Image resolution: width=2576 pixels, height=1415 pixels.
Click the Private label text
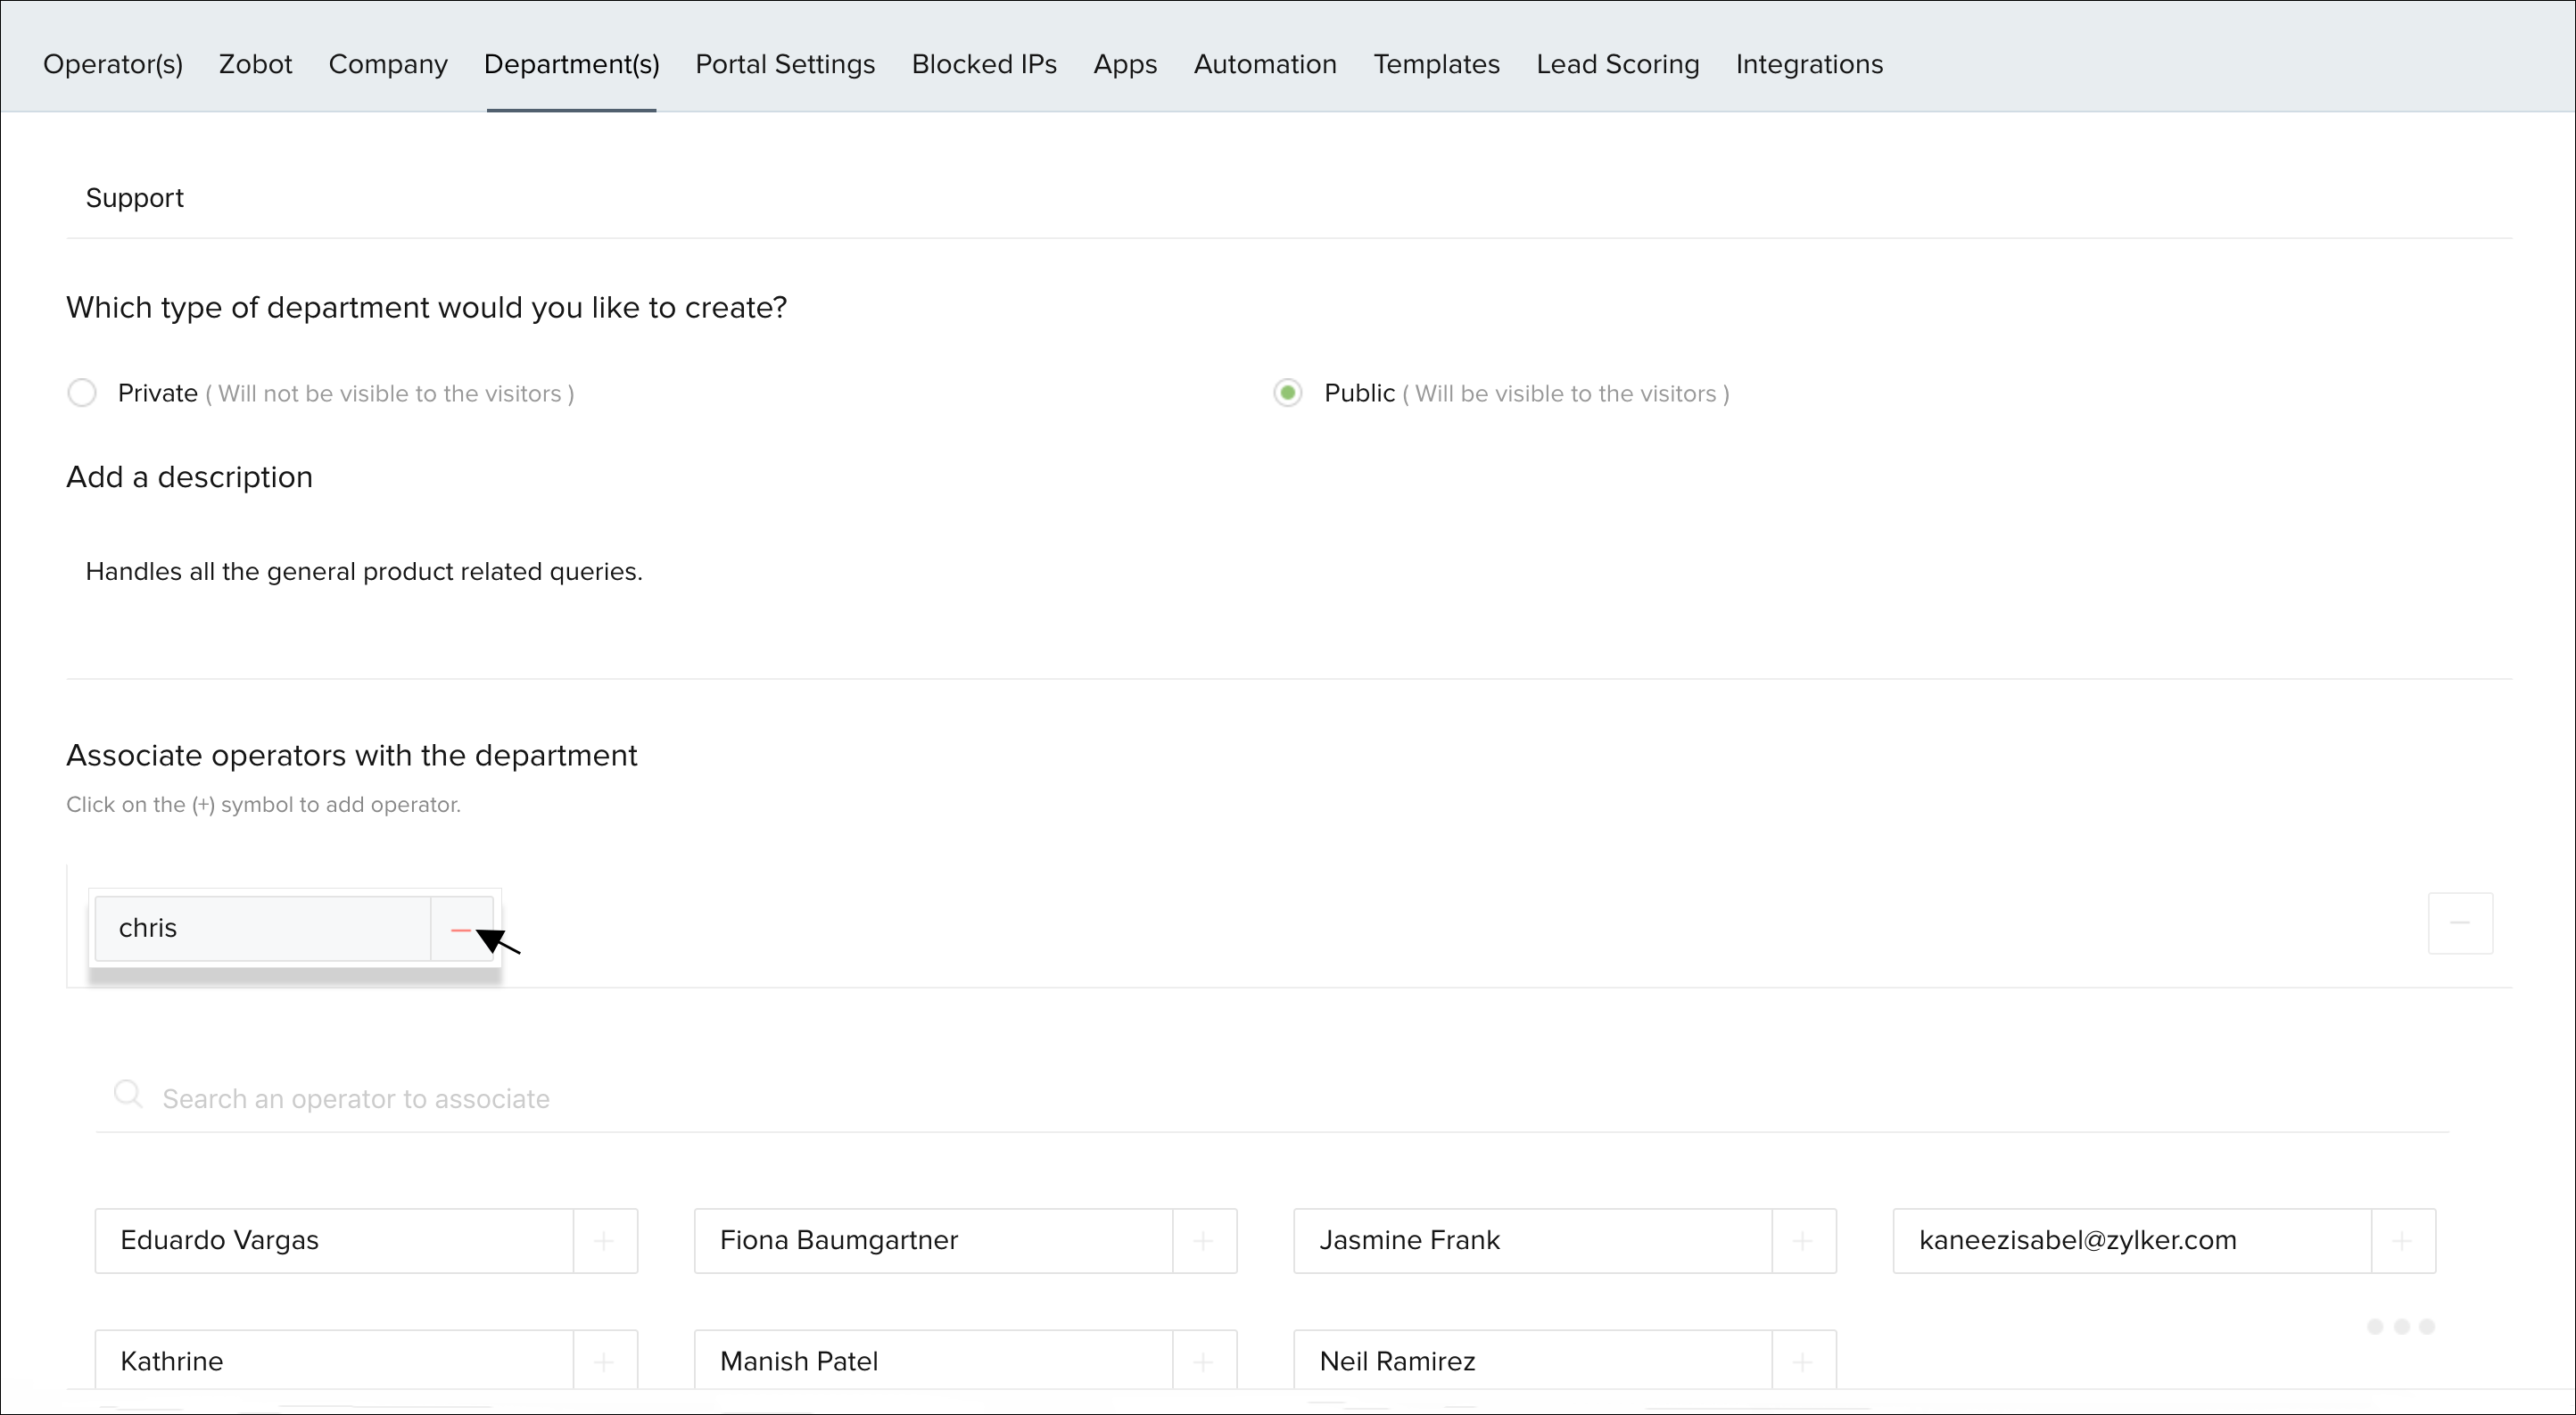[x=158, y=393]
